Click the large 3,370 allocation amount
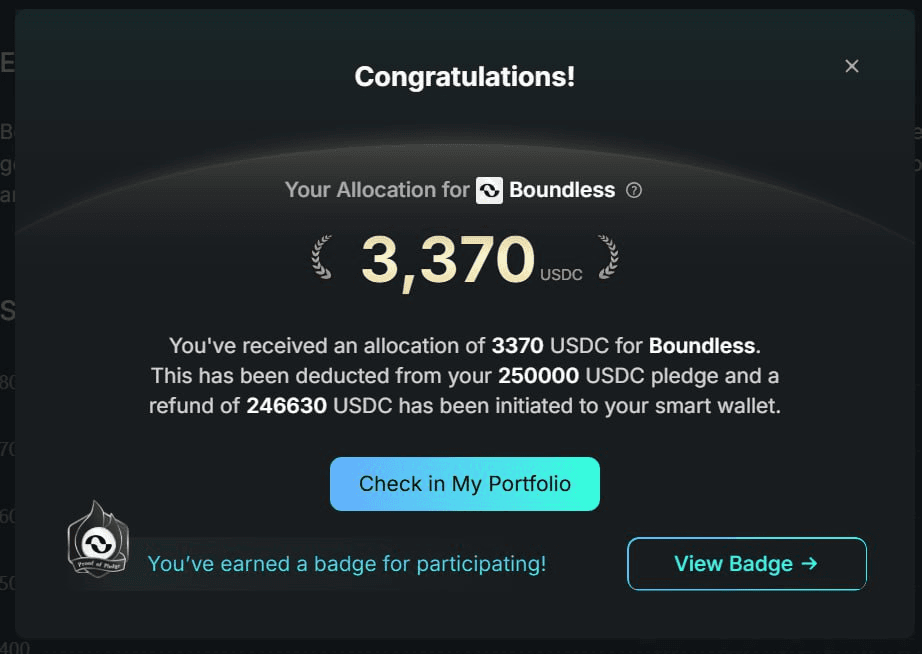 (447, 259)
